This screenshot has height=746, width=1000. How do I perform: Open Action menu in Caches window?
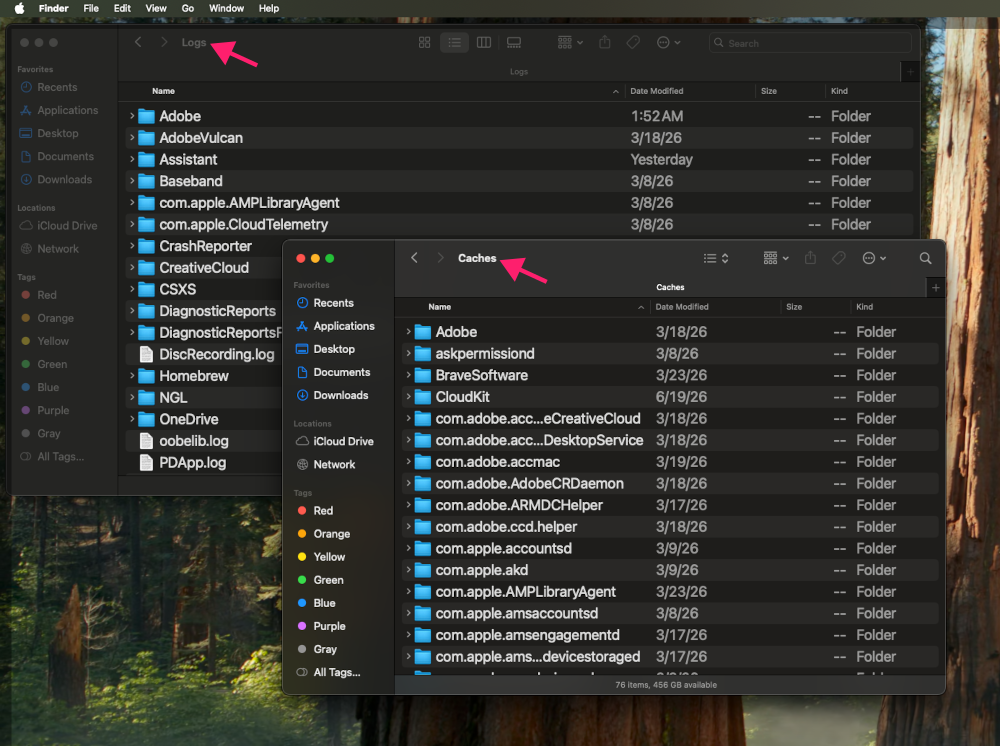click(874, 258)
